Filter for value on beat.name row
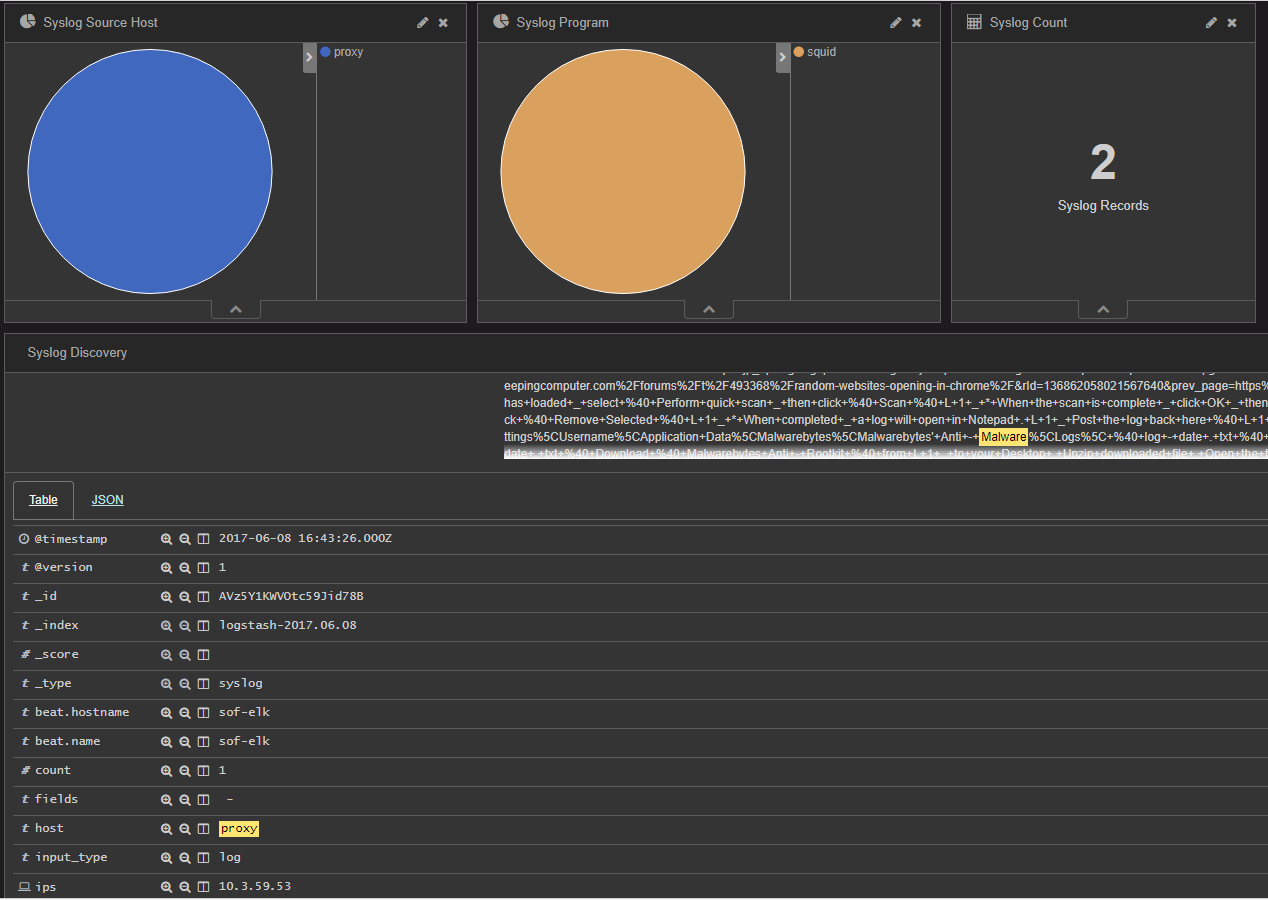The width and height of the screenshot is (1268, 900). pos(167,742)
